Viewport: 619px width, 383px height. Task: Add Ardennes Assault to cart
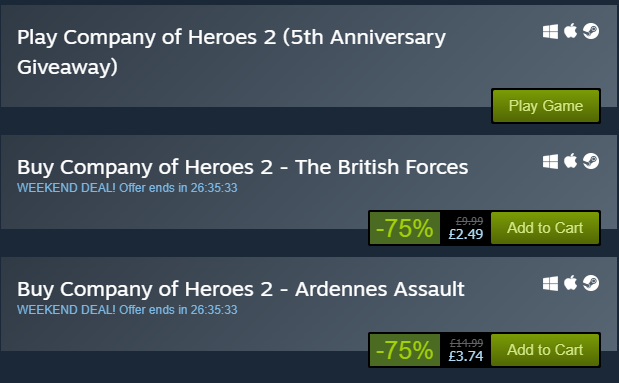(545, 350)
